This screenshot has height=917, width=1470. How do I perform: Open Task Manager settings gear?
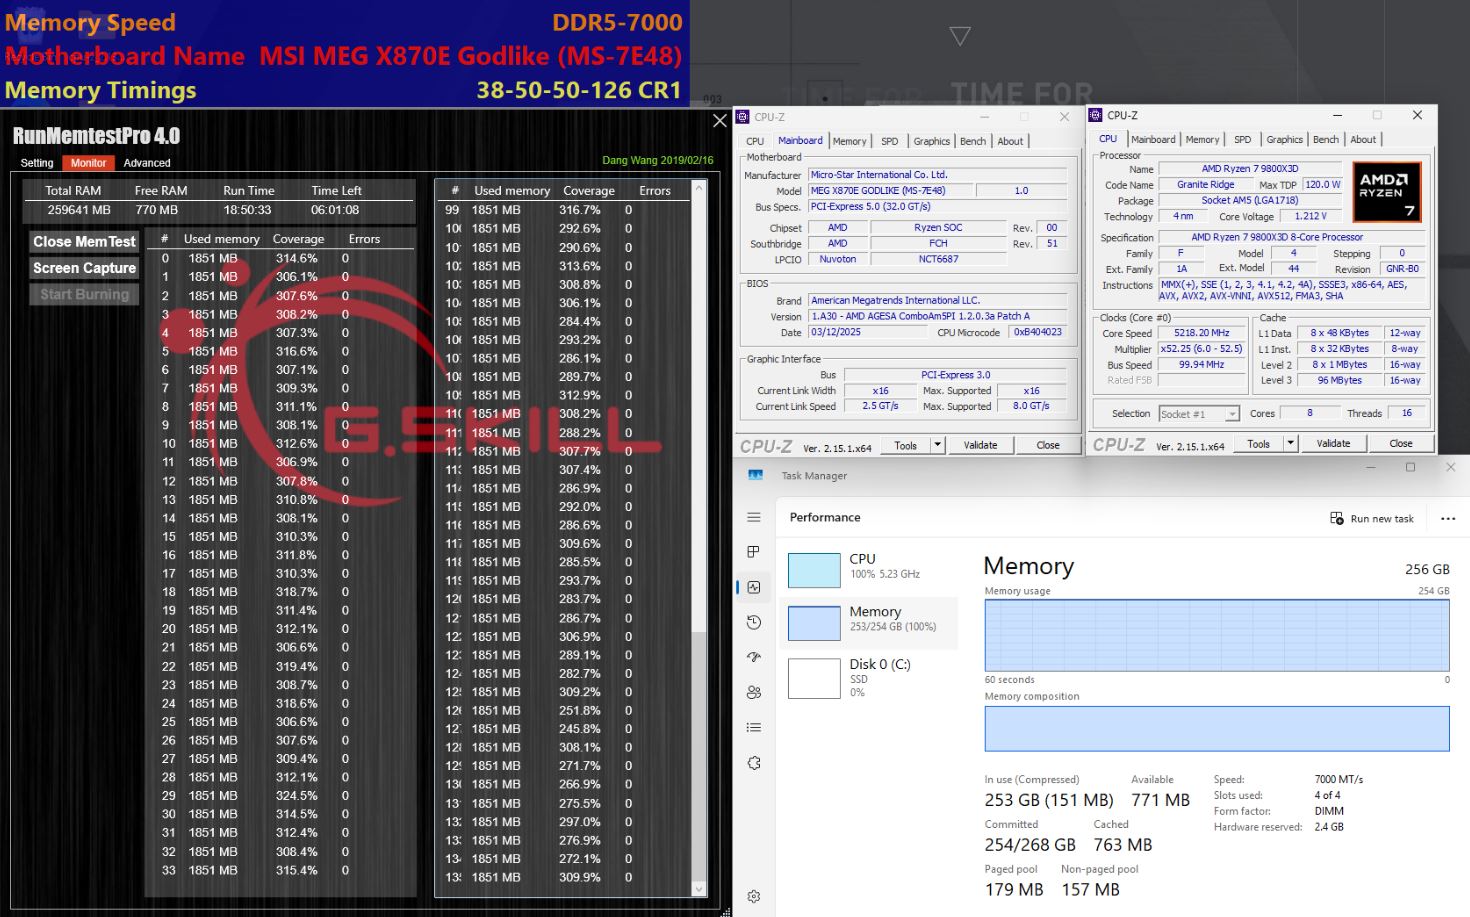pos(754,897)
